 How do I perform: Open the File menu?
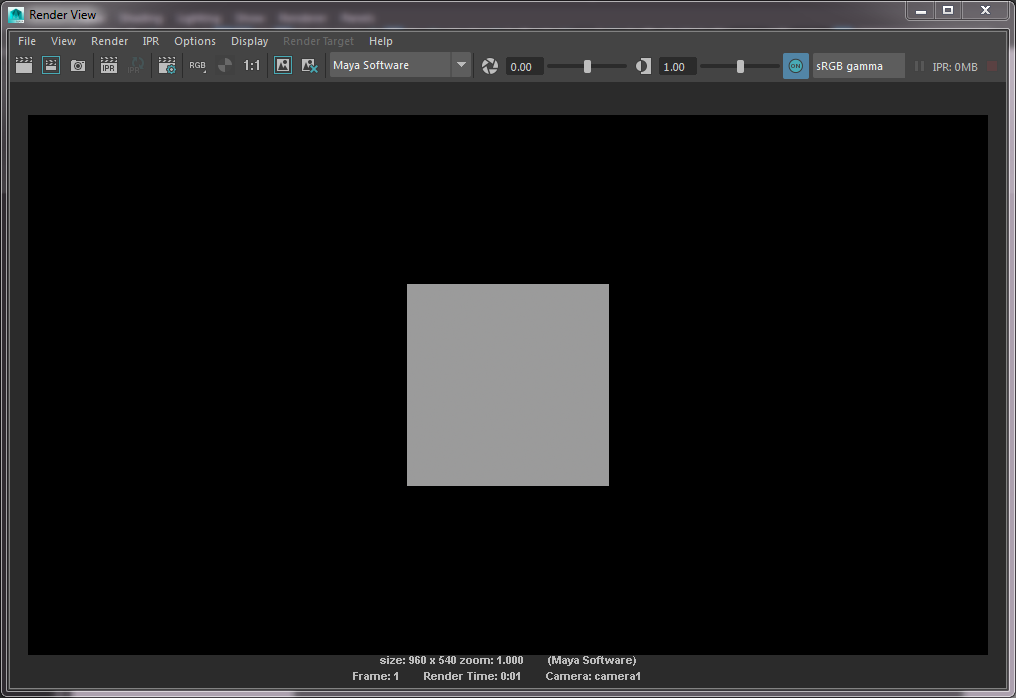tap(27, 41)
